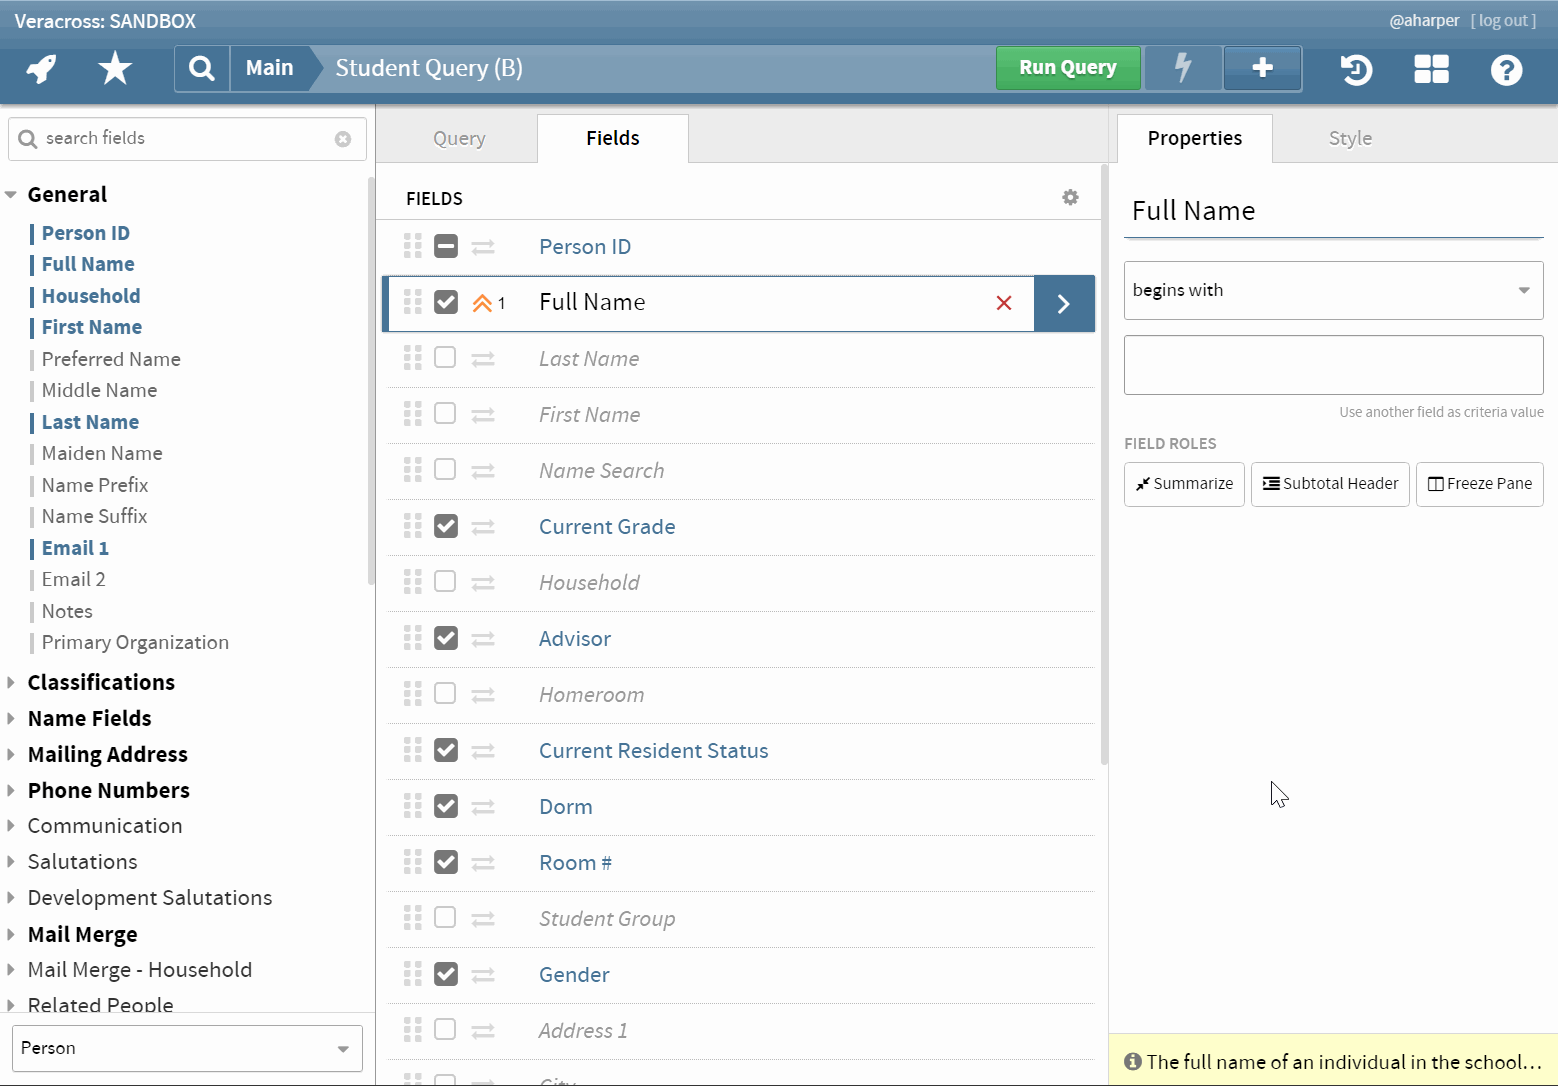Click the green Run Query button
Screen dimensions: 1558x1086
click(1068, 68)
